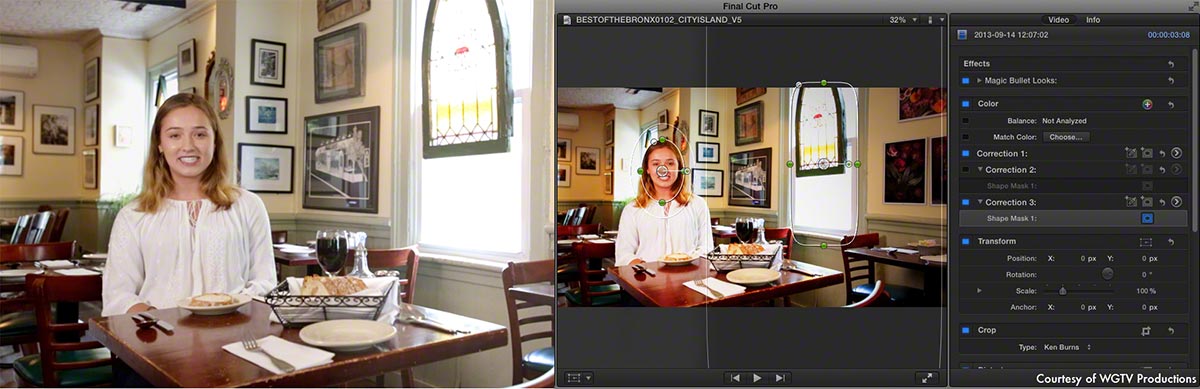Open Correction 3 color board arrow button
Image resolution: width=1200 pixels, height=389 pixels.
click(1176, 202)
